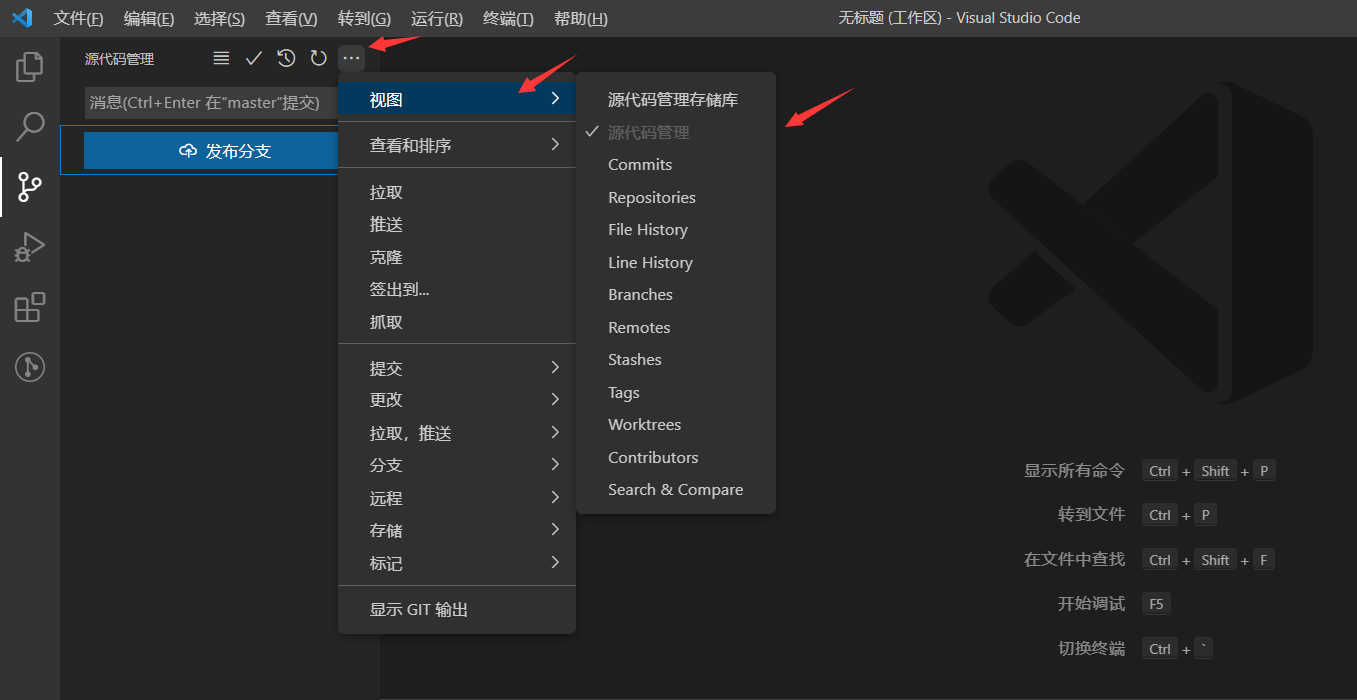The height and width of the screenshot is (700, 1357).
Task: Open Source Control view in activity bar
Action: [x=30, y=187]
